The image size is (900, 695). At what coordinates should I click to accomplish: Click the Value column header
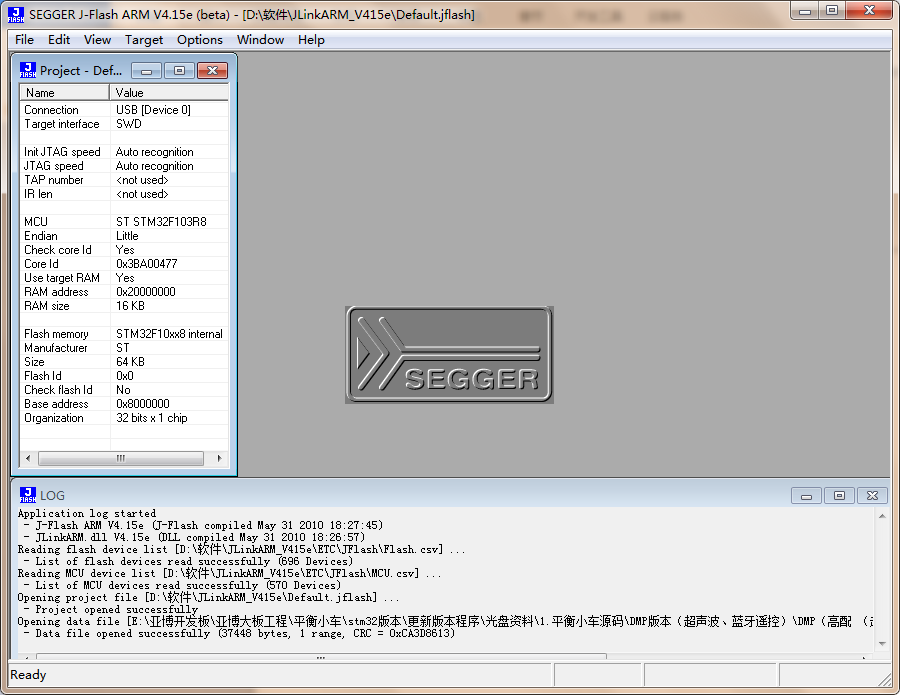169,92
